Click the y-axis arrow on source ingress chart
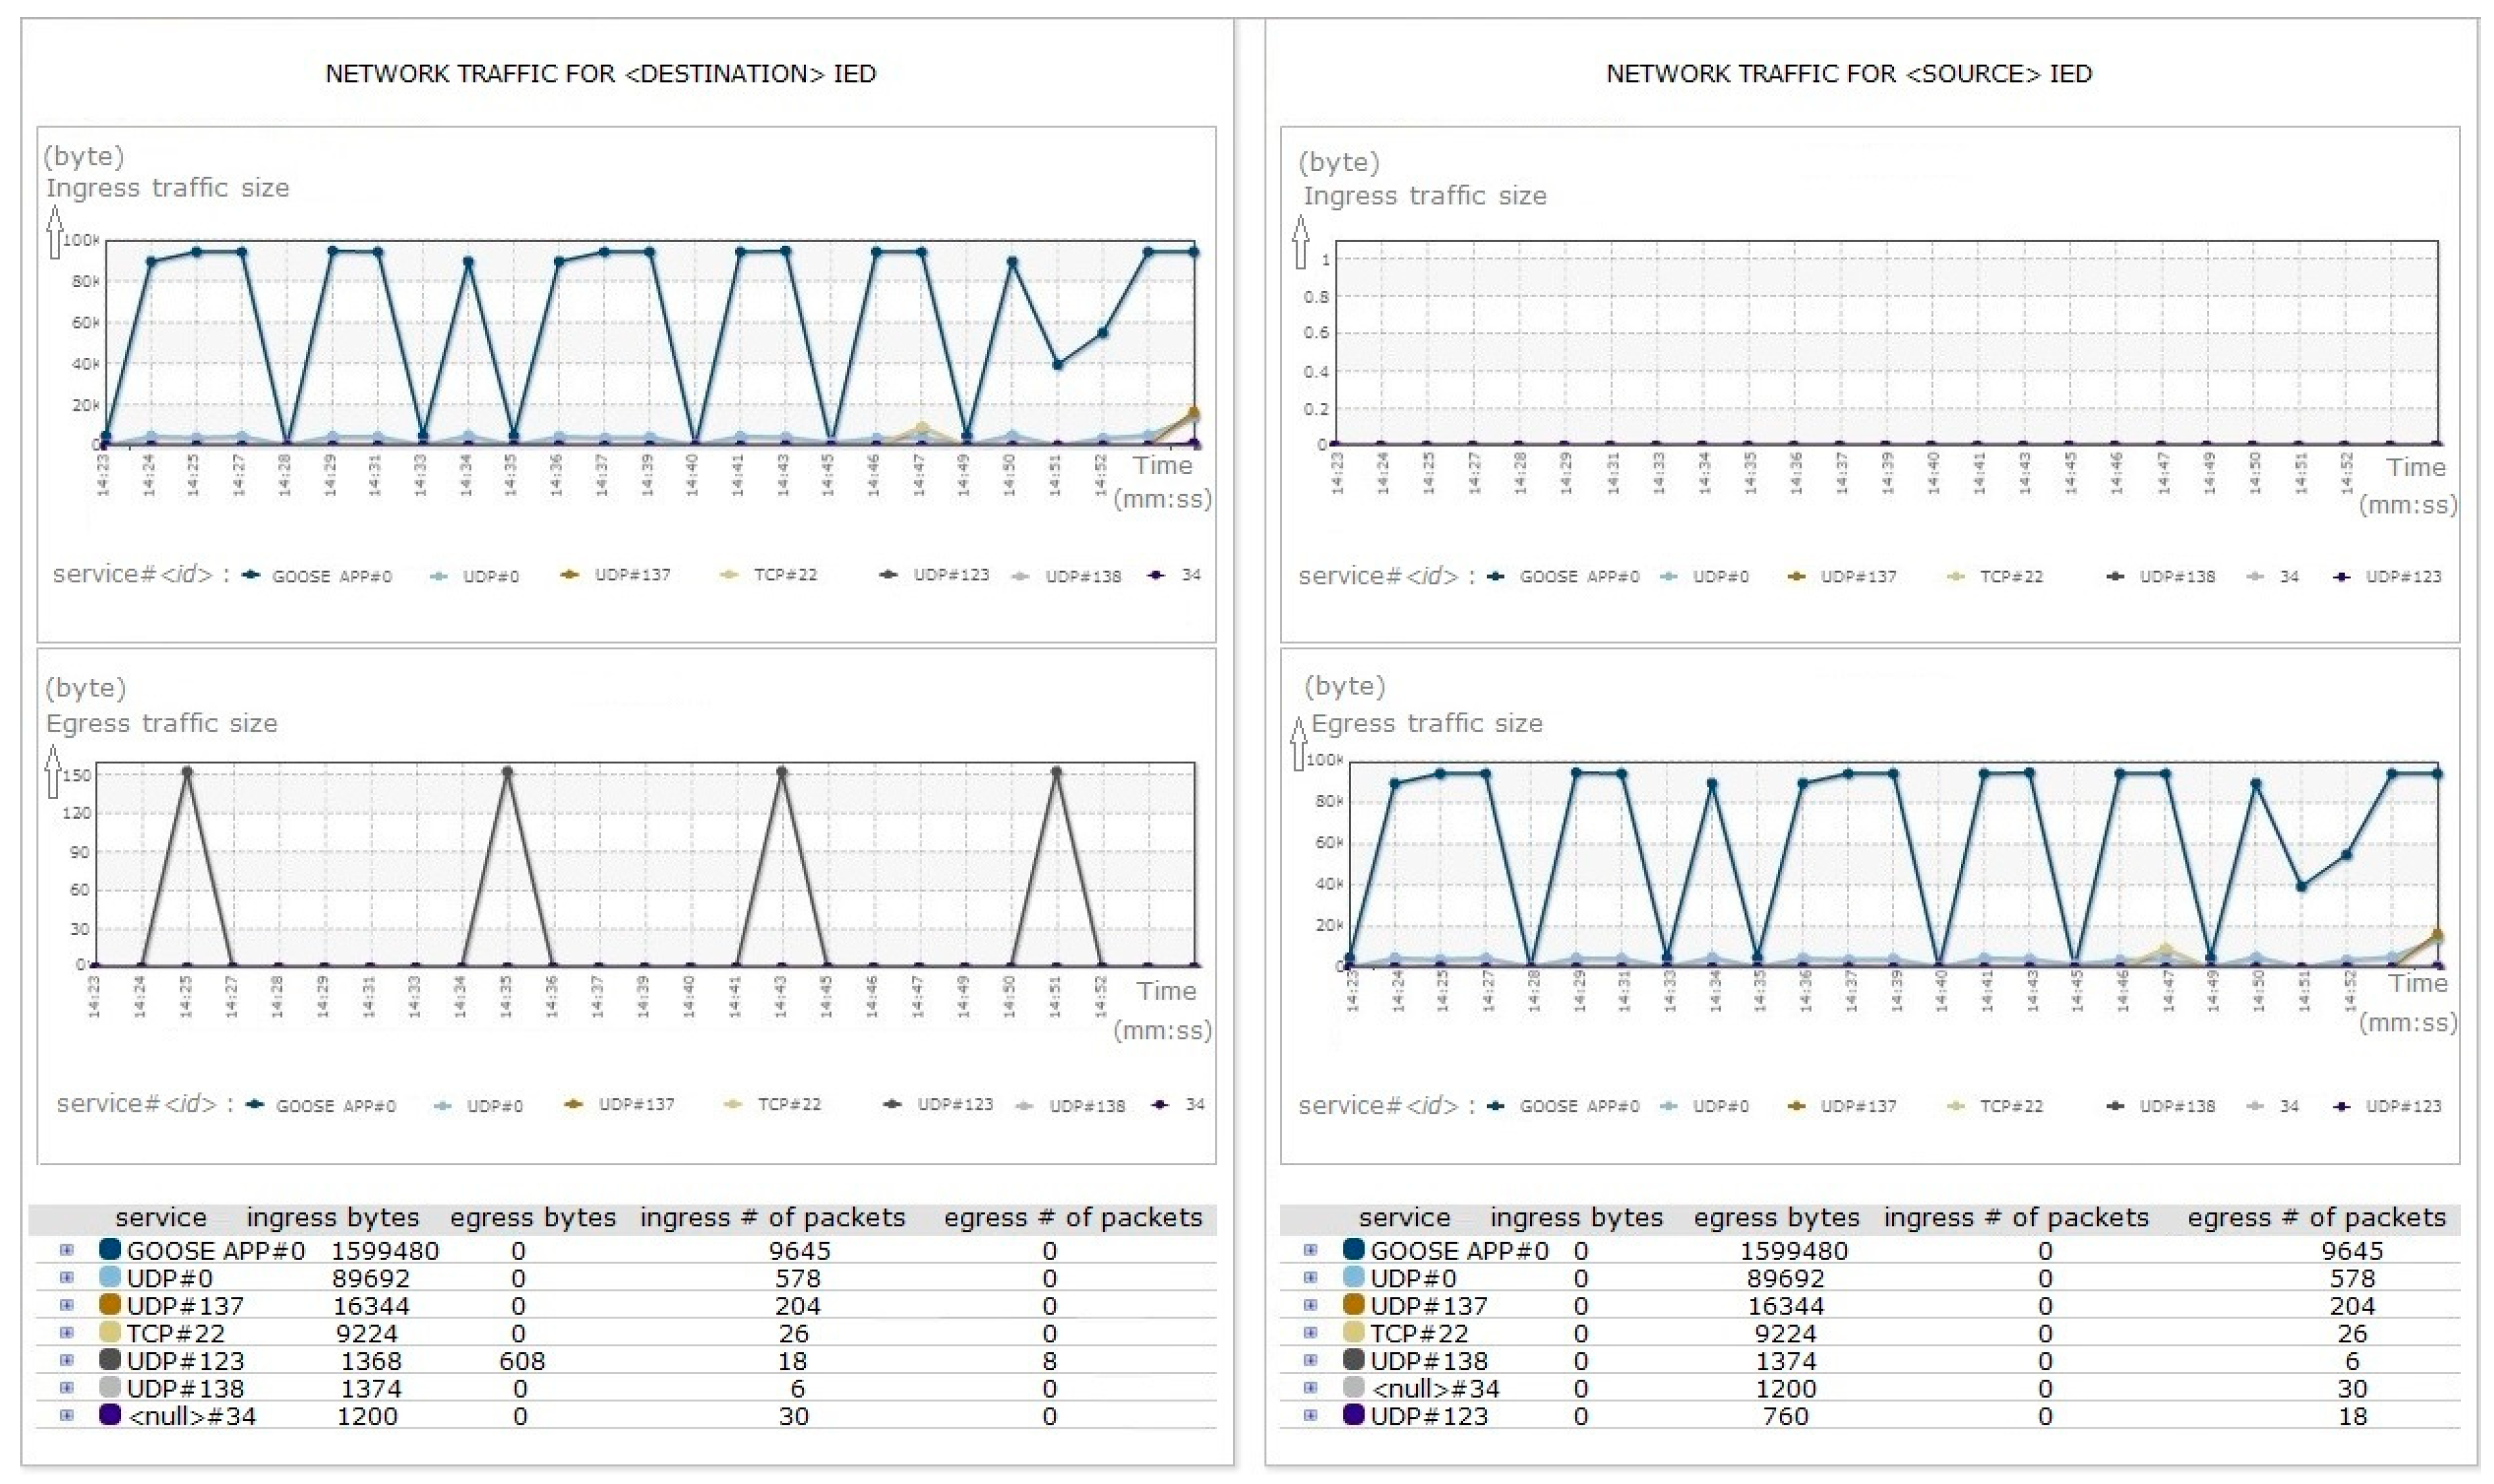 (1300, 242)
